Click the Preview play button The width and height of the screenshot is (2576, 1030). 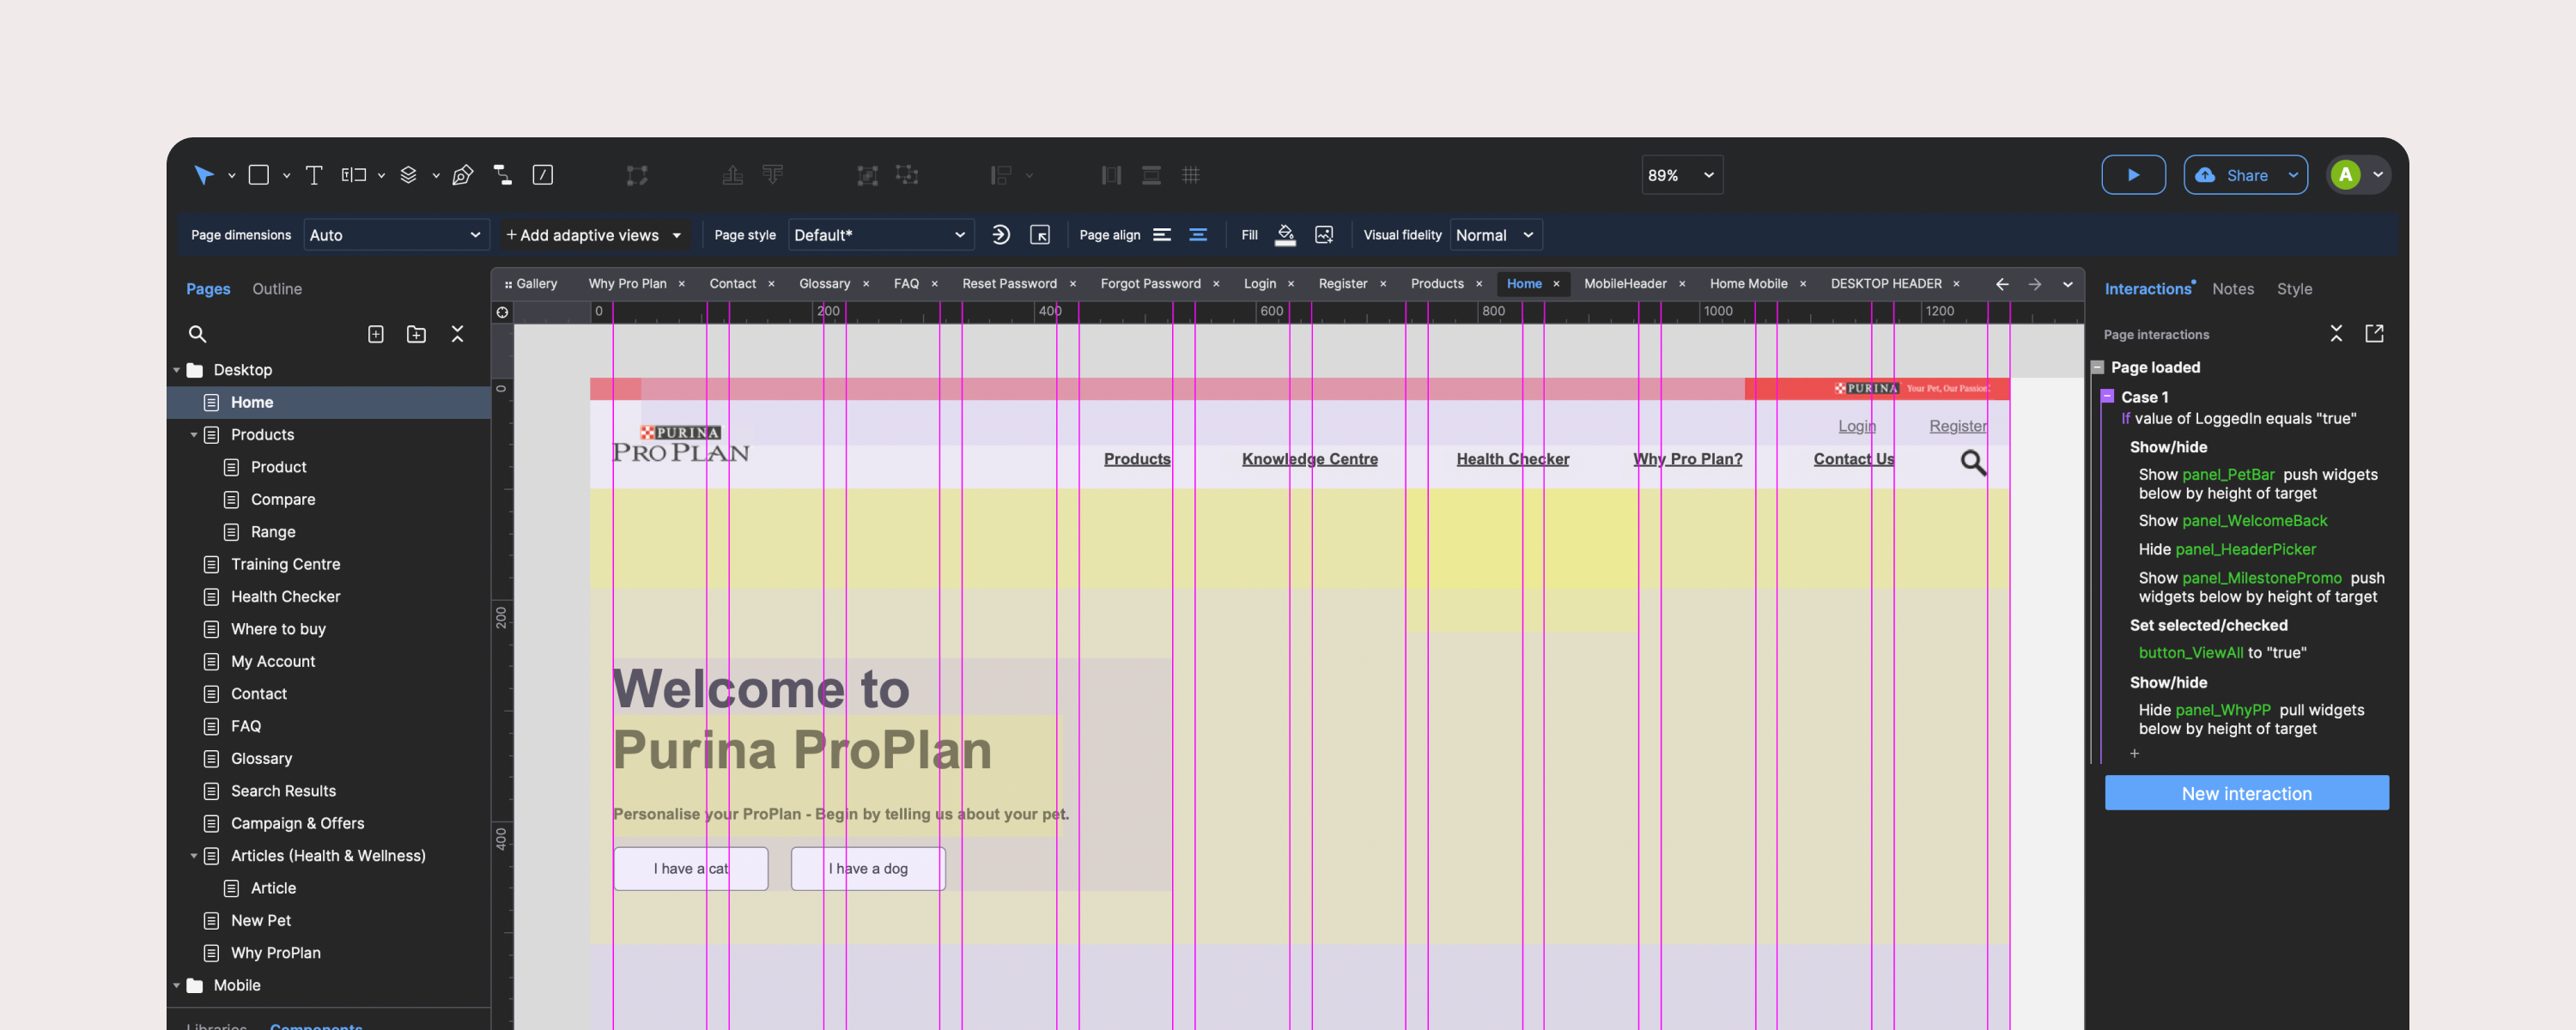2133,175
